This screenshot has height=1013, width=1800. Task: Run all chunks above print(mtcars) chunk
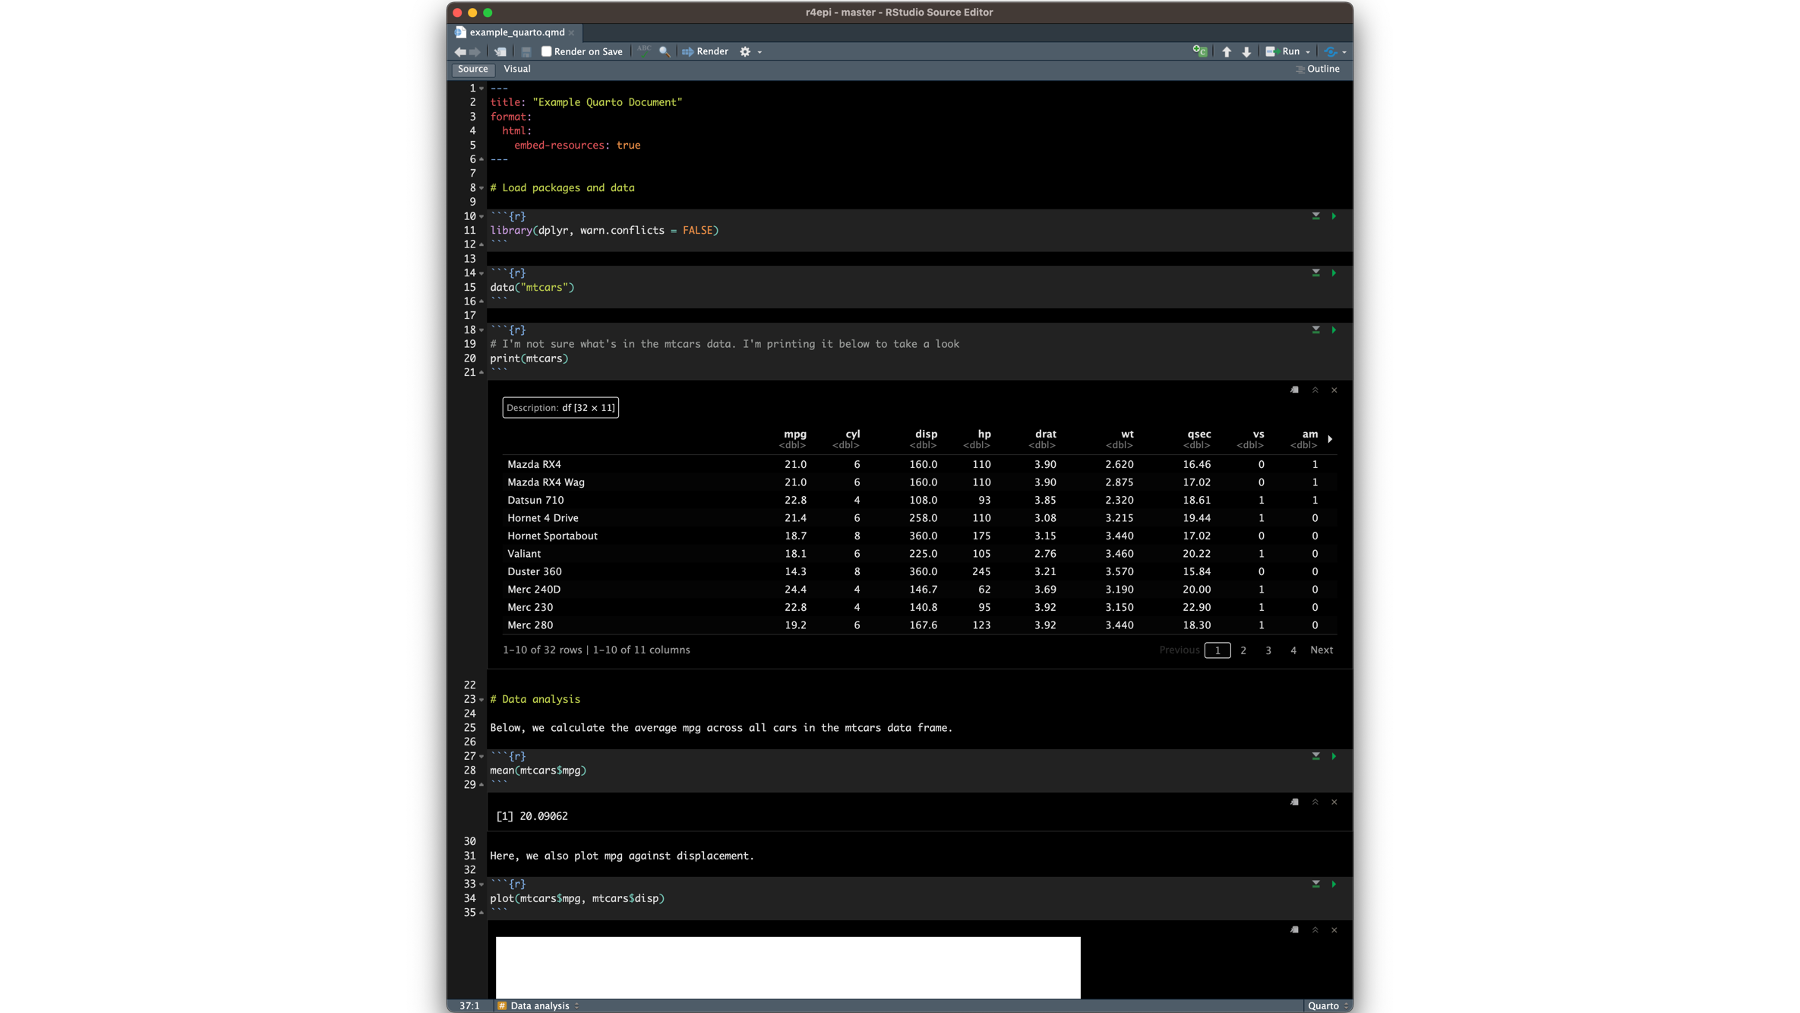pos(1316,330)
